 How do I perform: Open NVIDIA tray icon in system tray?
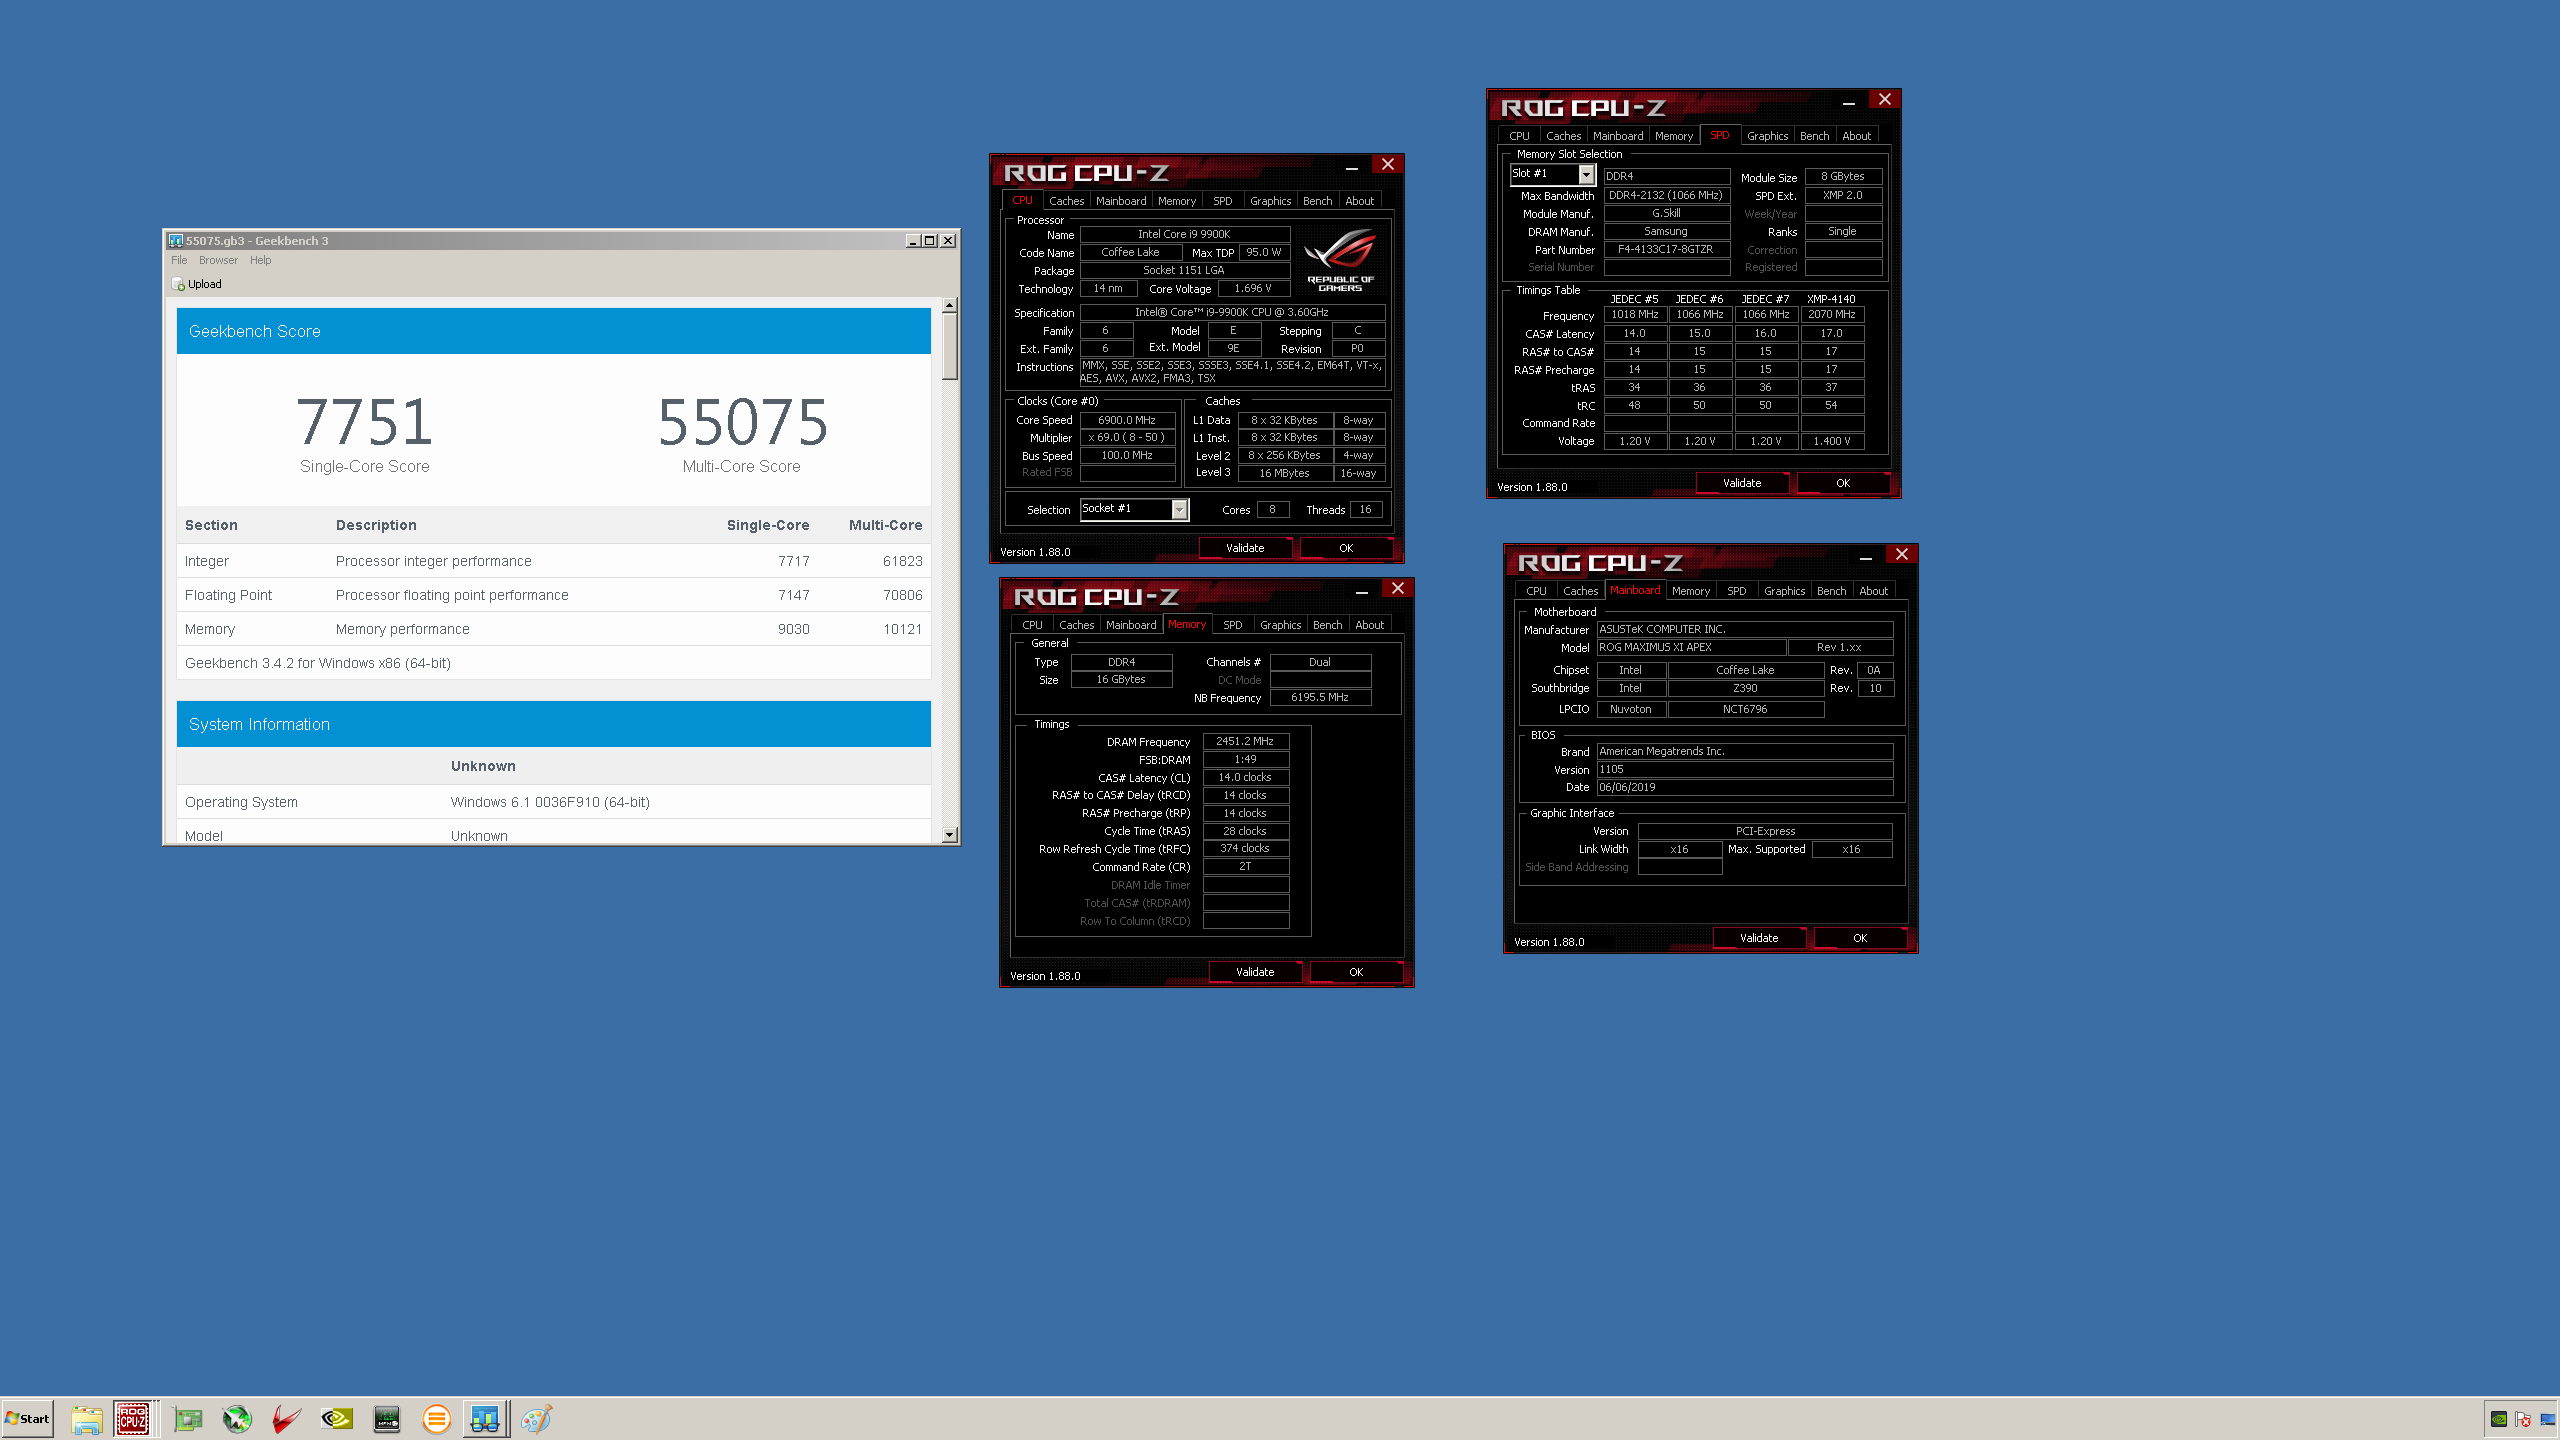coord(2499,1419)
